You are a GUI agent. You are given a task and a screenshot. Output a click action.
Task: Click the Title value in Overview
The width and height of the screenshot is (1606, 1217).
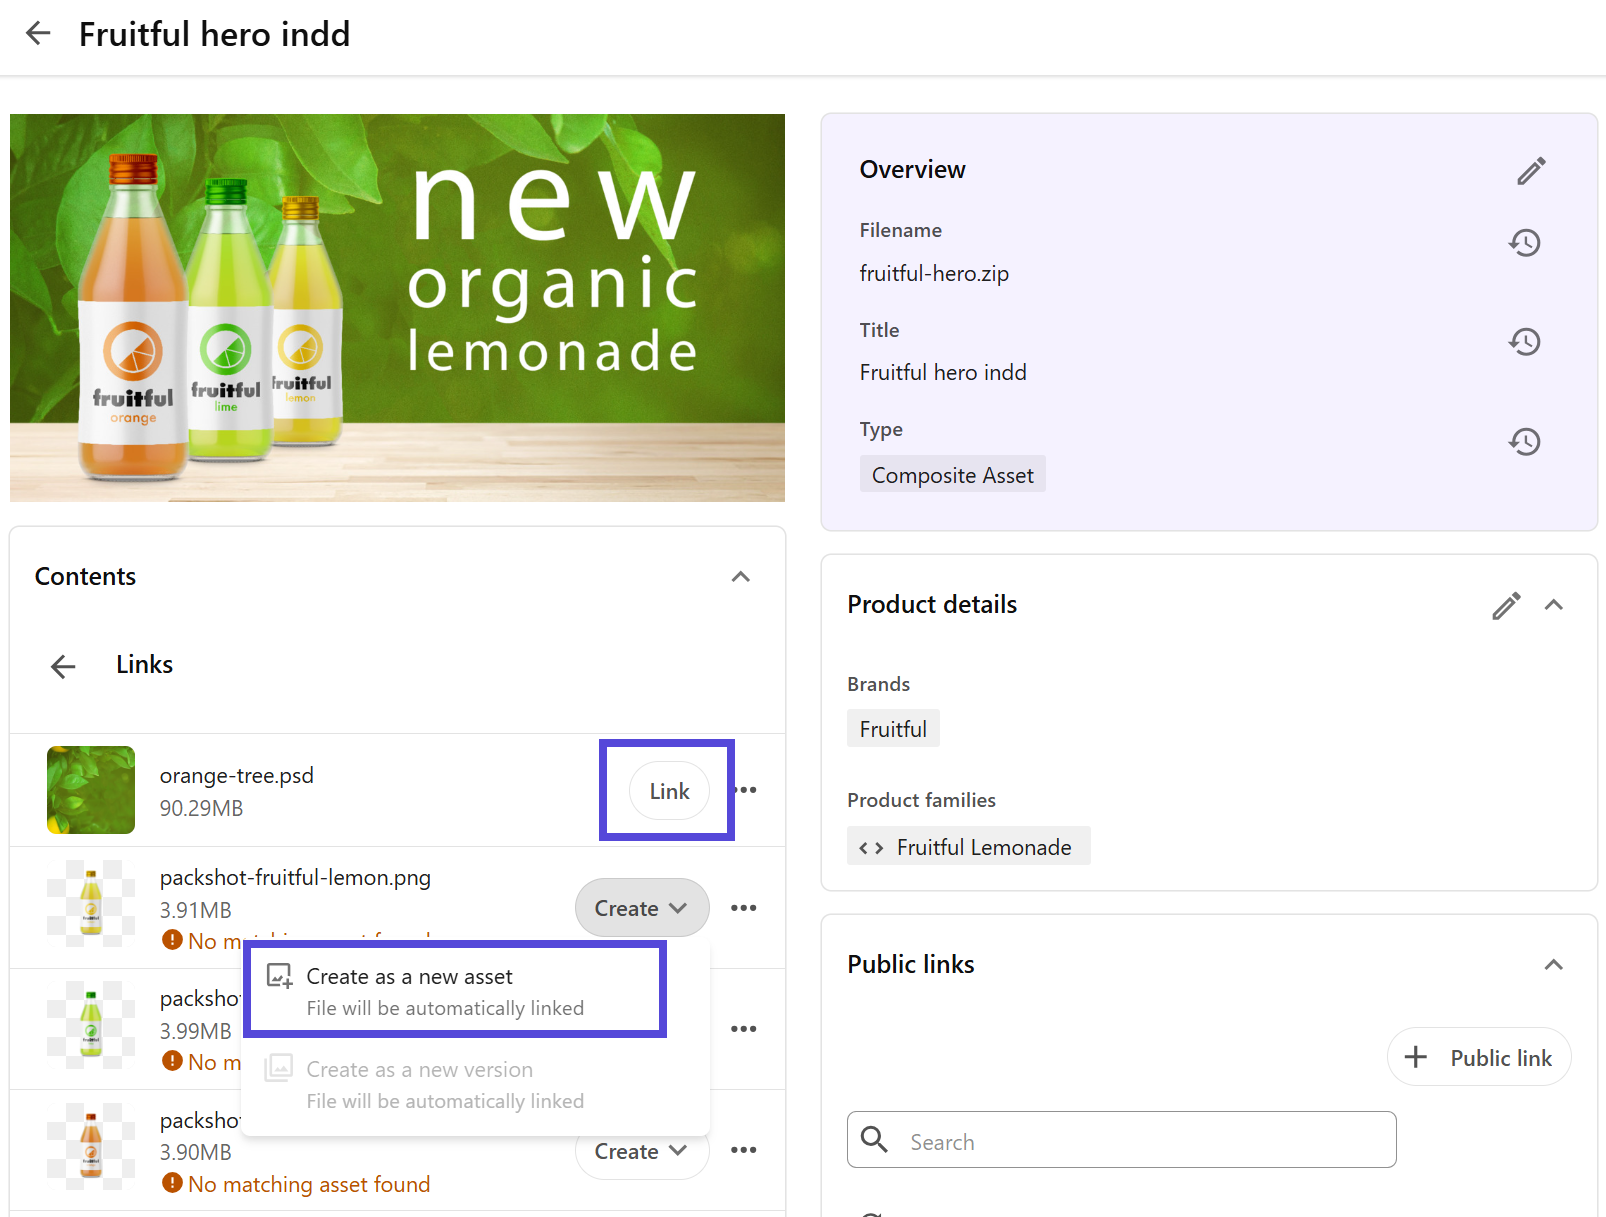point(943,372)
